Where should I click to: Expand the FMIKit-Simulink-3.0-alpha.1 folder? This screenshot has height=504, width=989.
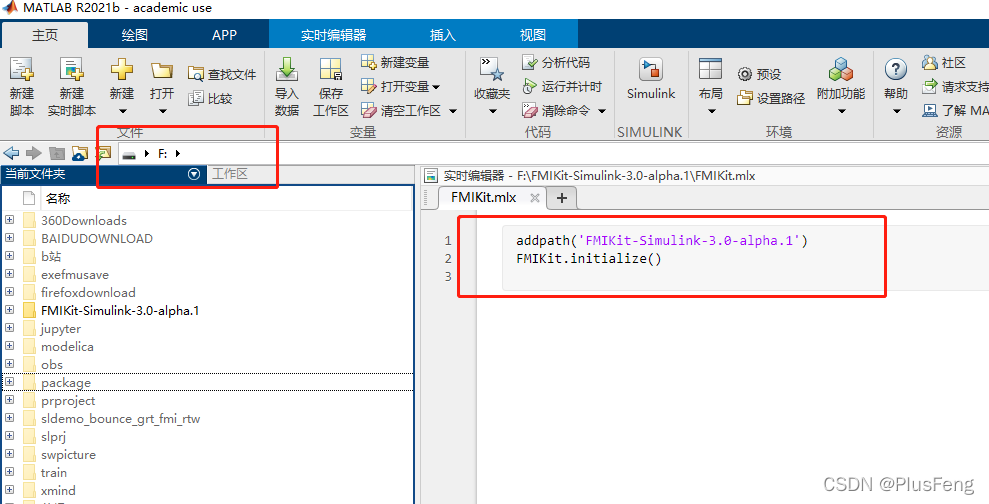[x=9, y=310]
